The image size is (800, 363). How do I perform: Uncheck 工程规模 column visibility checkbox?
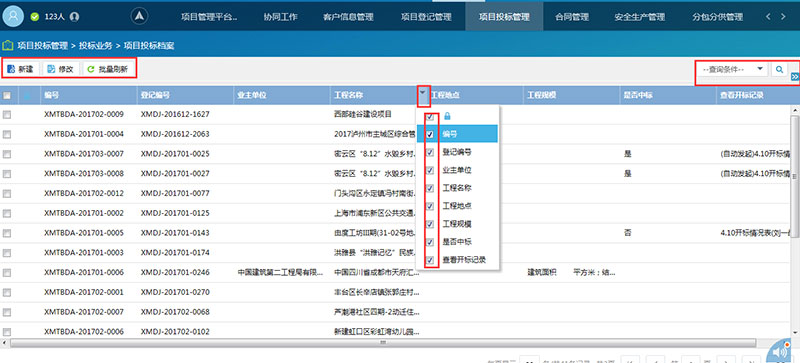point(431,224)
